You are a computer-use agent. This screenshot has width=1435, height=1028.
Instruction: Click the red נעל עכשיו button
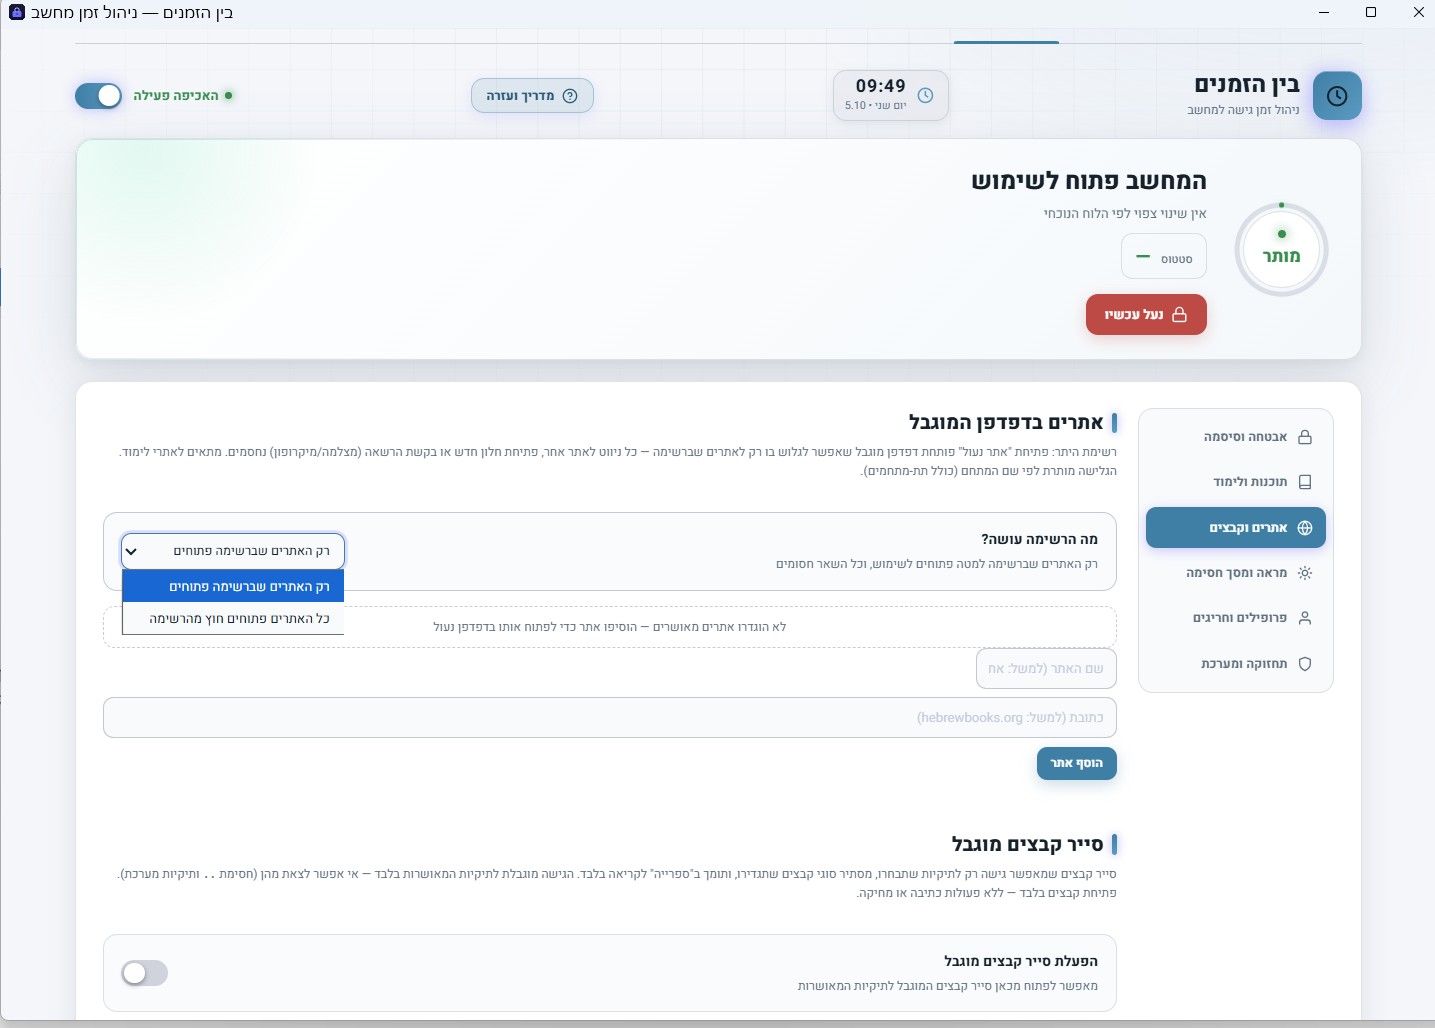[x=1146, y=315]
